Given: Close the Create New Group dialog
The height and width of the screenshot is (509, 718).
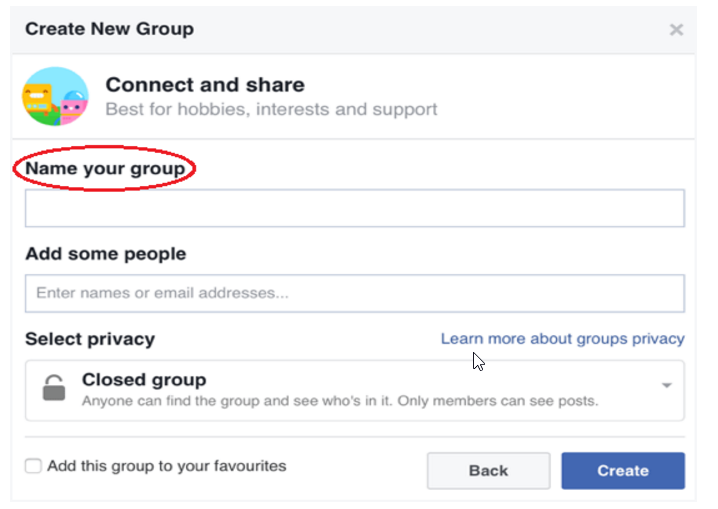Looking at the screenshot, I should coord(676,30).
